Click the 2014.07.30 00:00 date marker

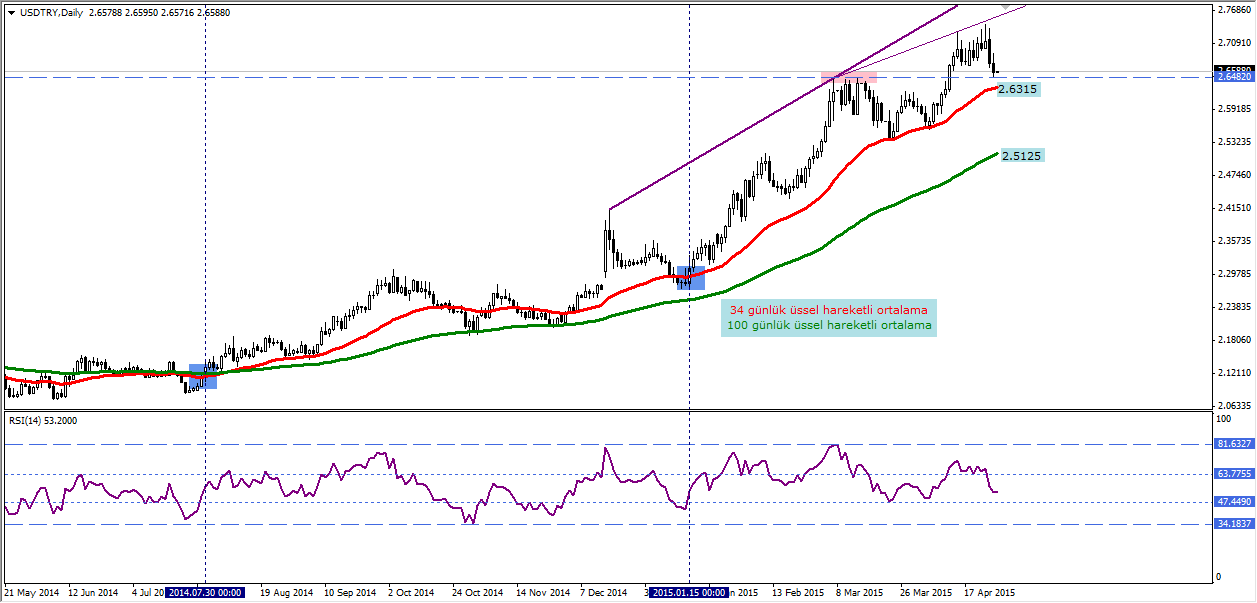pos(205,592)
